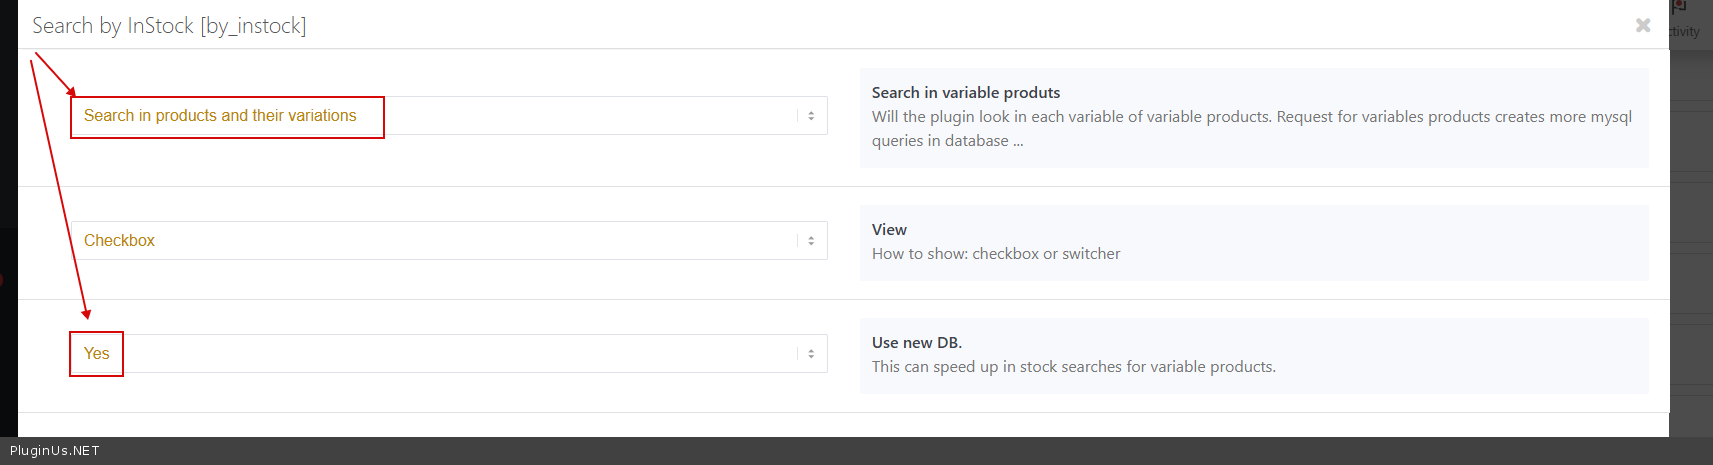Click the arrows icon on the Yes dropdown
Image resolution: width=1713 pixels, height=465 pixels.
811,354
